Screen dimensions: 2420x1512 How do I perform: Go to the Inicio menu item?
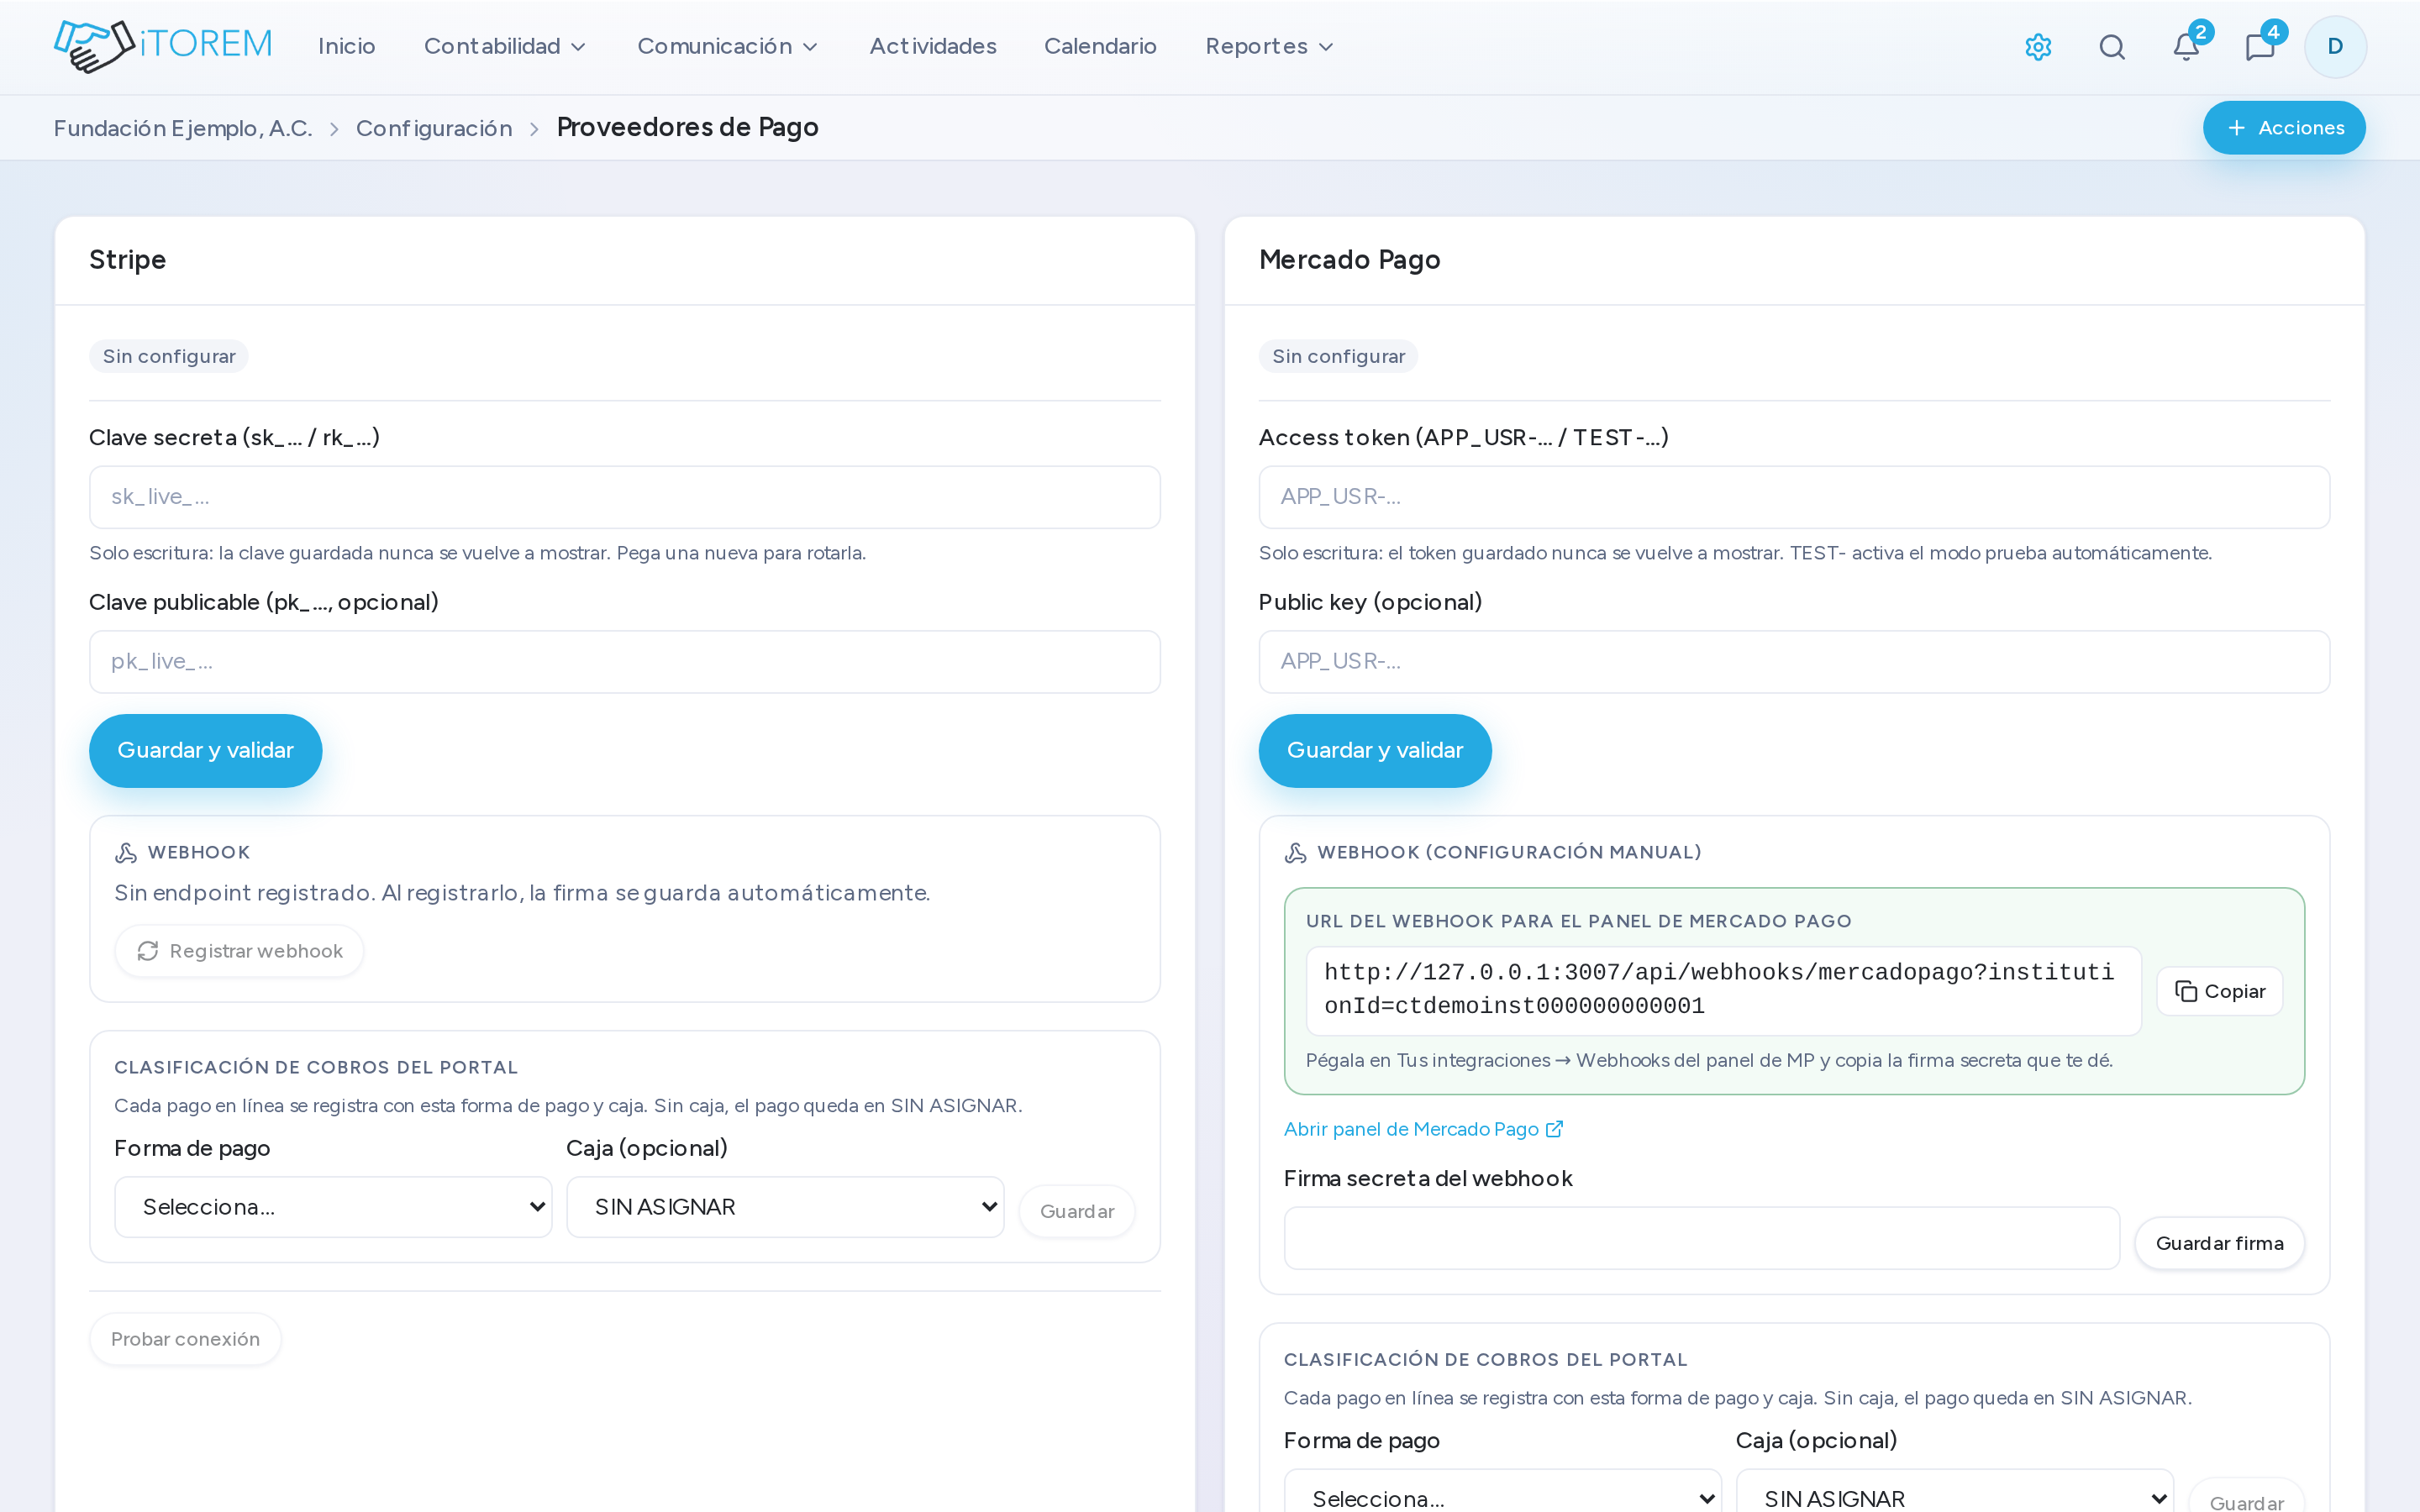tap(346, 46)
